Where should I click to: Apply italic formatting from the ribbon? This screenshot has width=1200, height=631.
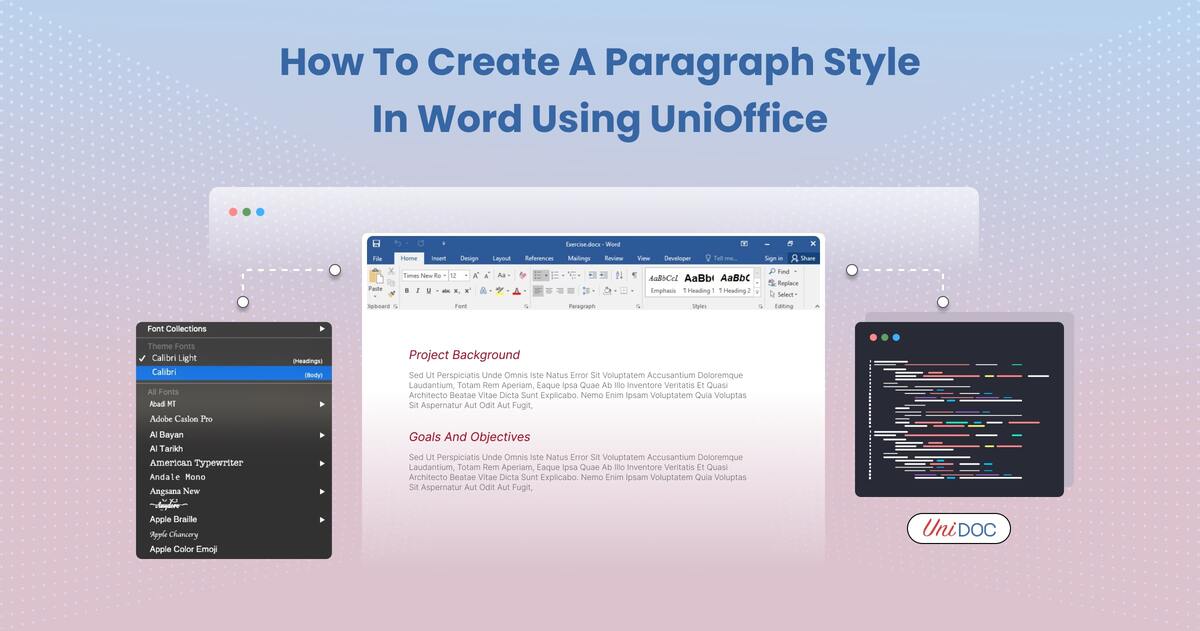pyautogui.click(x=417, y=289)
